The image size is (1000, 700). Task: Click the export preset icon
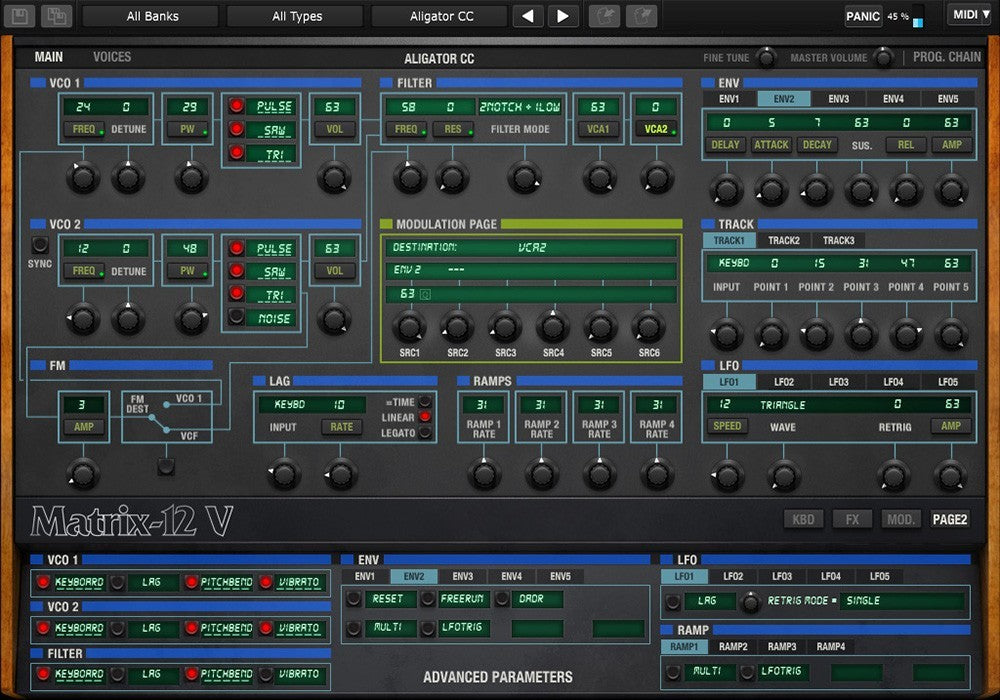(641, 16)
